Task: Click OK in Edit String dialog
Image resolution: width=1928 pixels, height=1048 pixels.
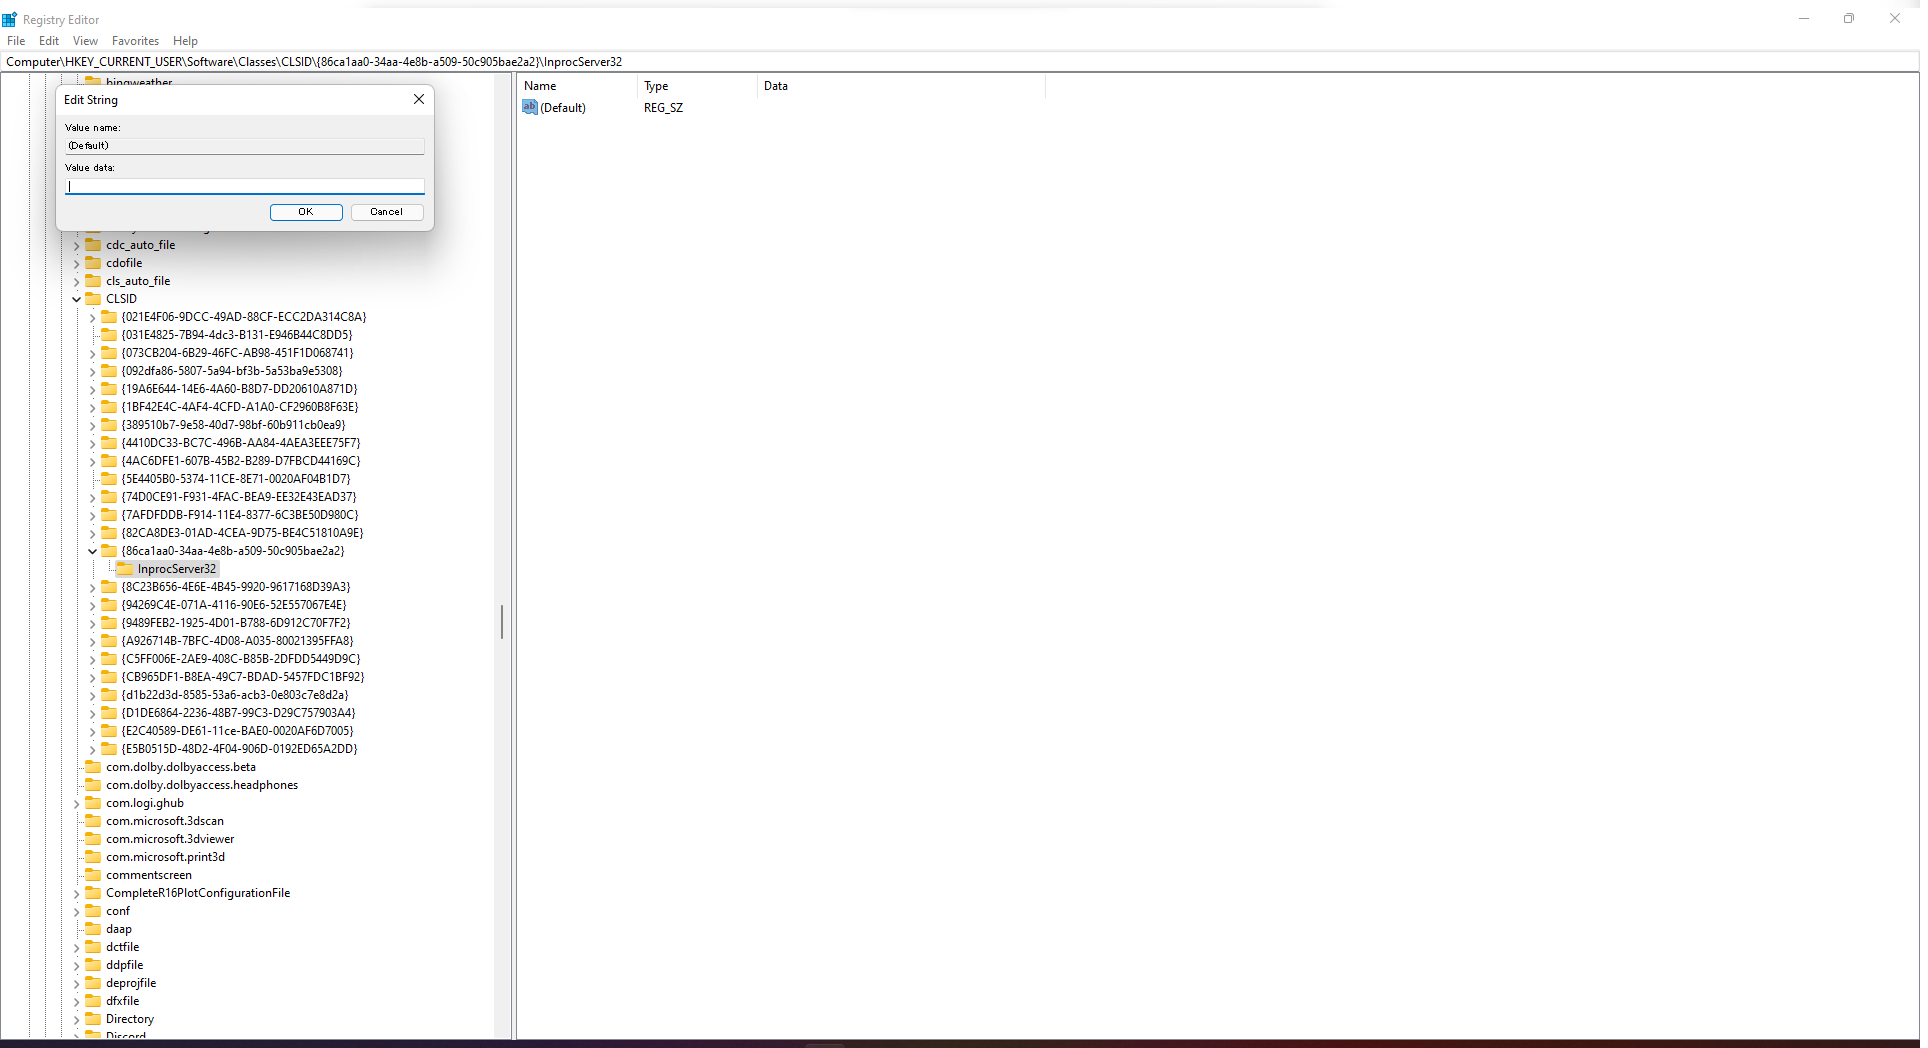Action: 306,212
